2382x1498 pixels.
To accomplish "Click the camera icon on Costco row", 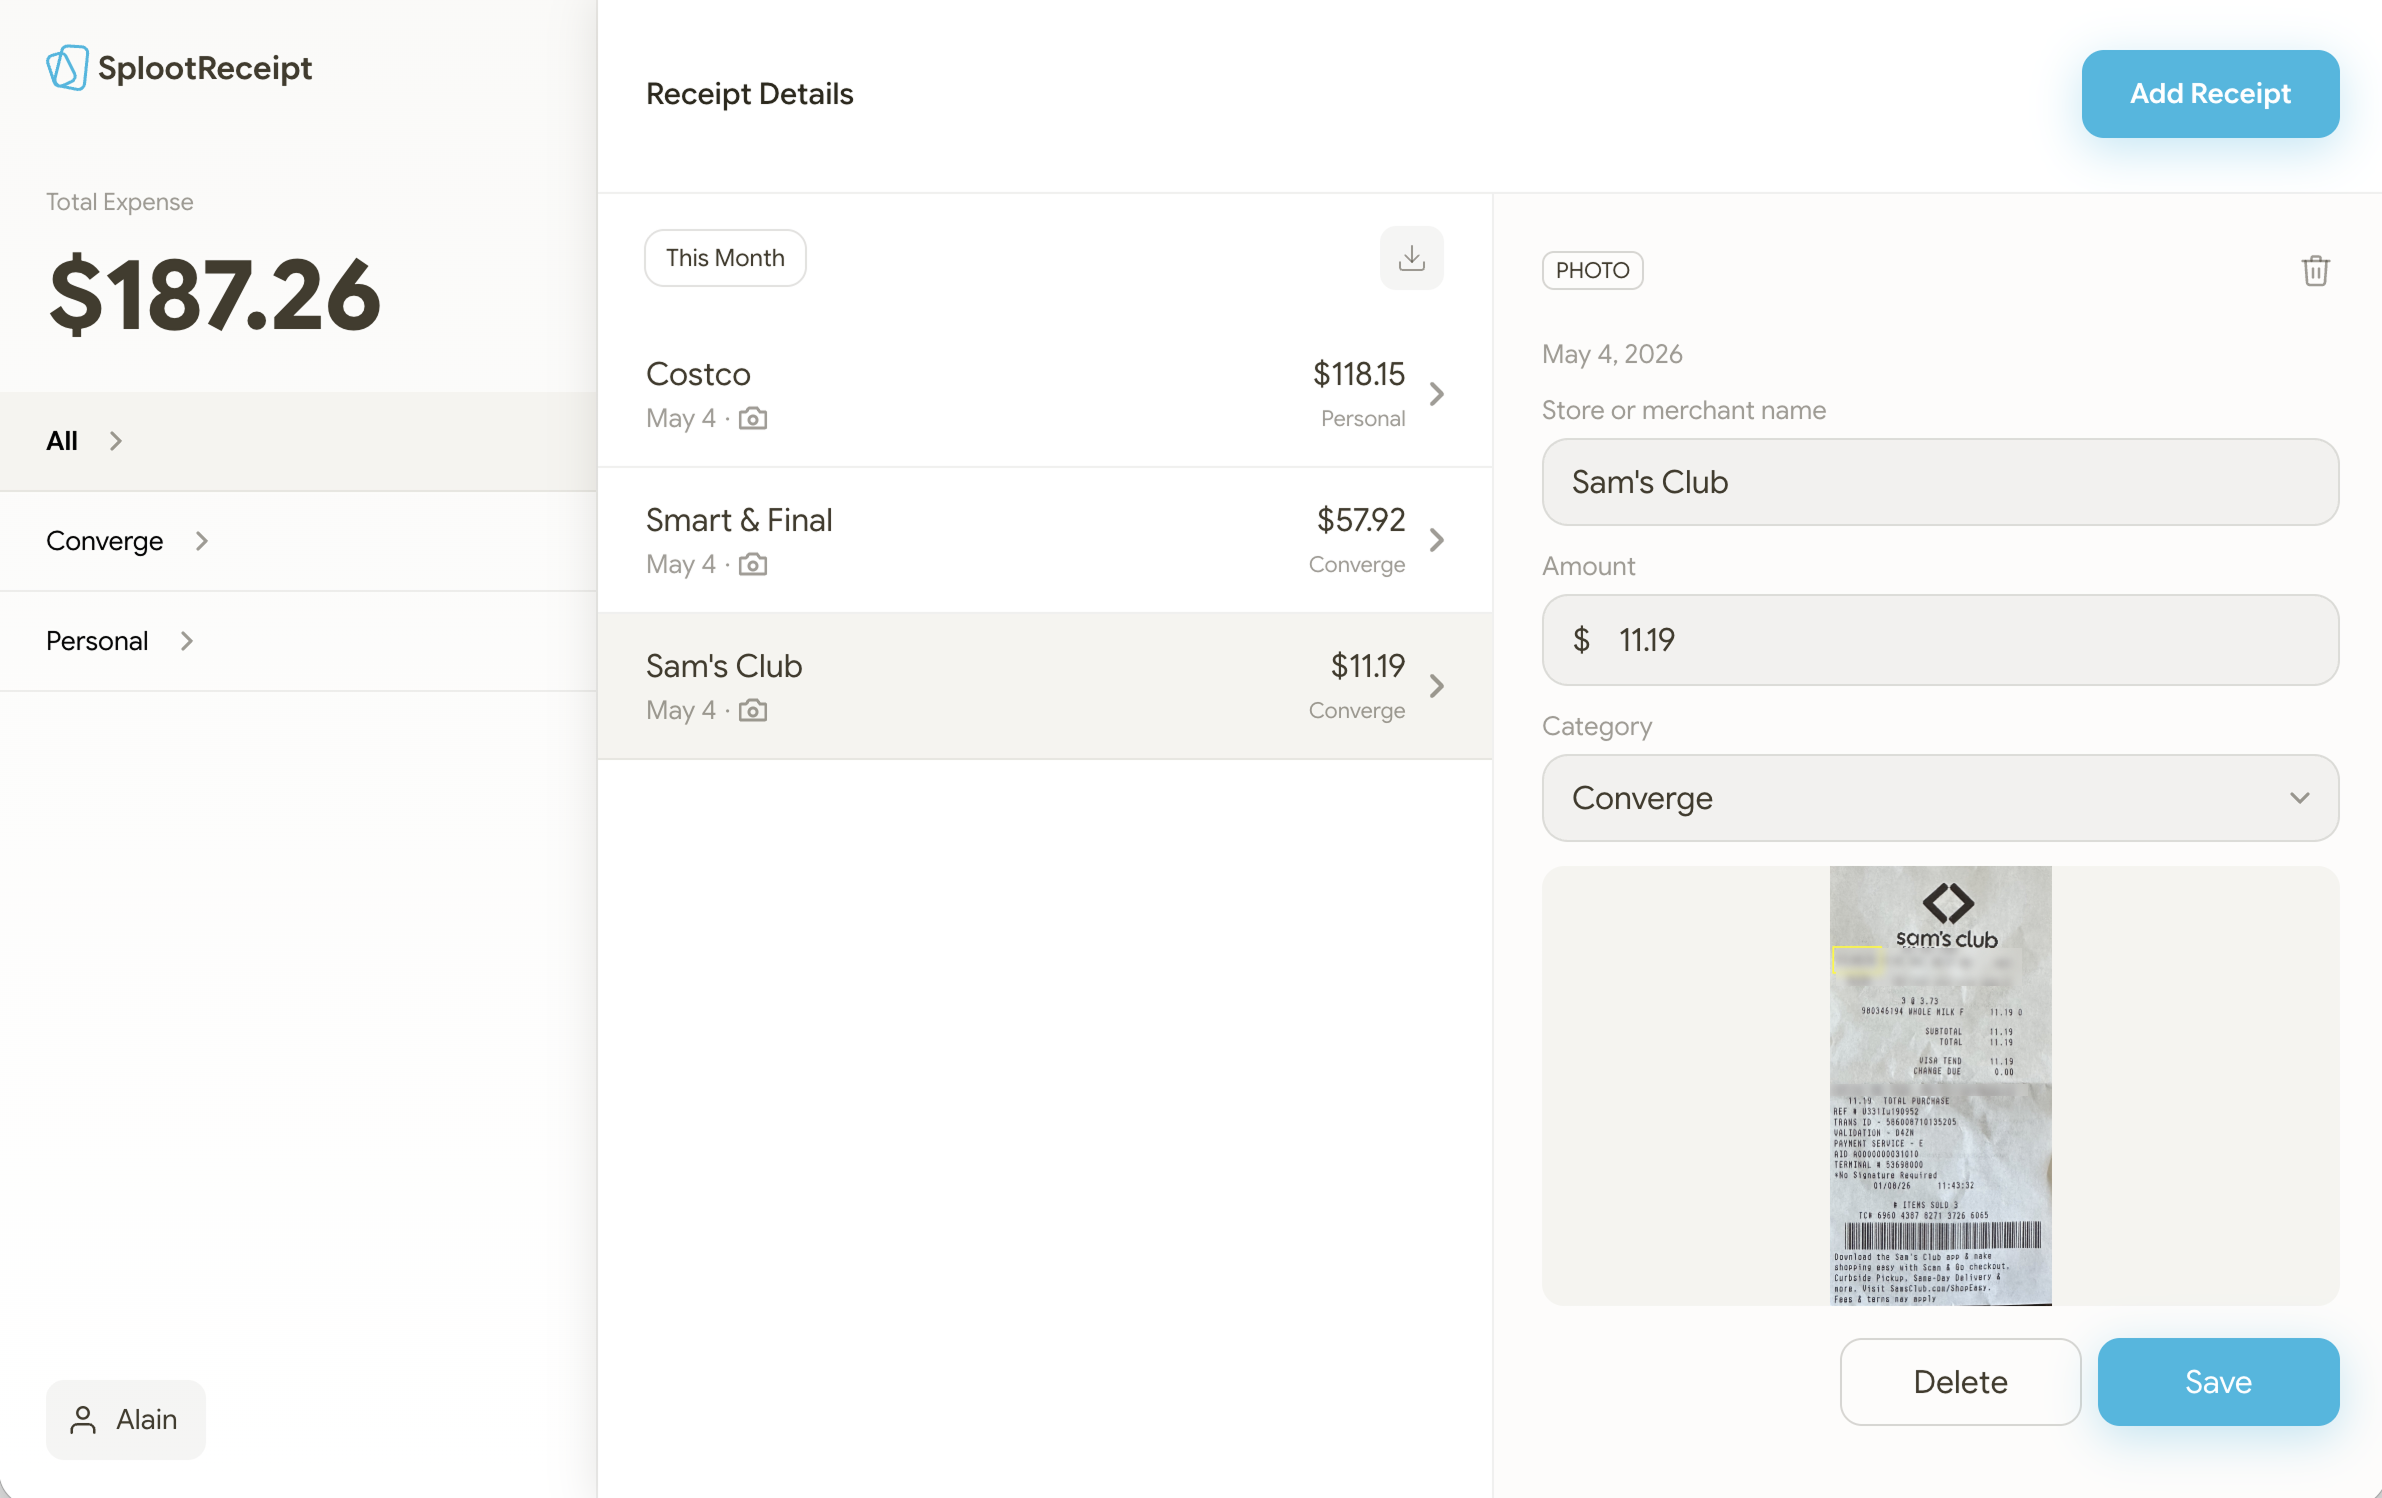I will pyautogui.click(x=753, y=418).
